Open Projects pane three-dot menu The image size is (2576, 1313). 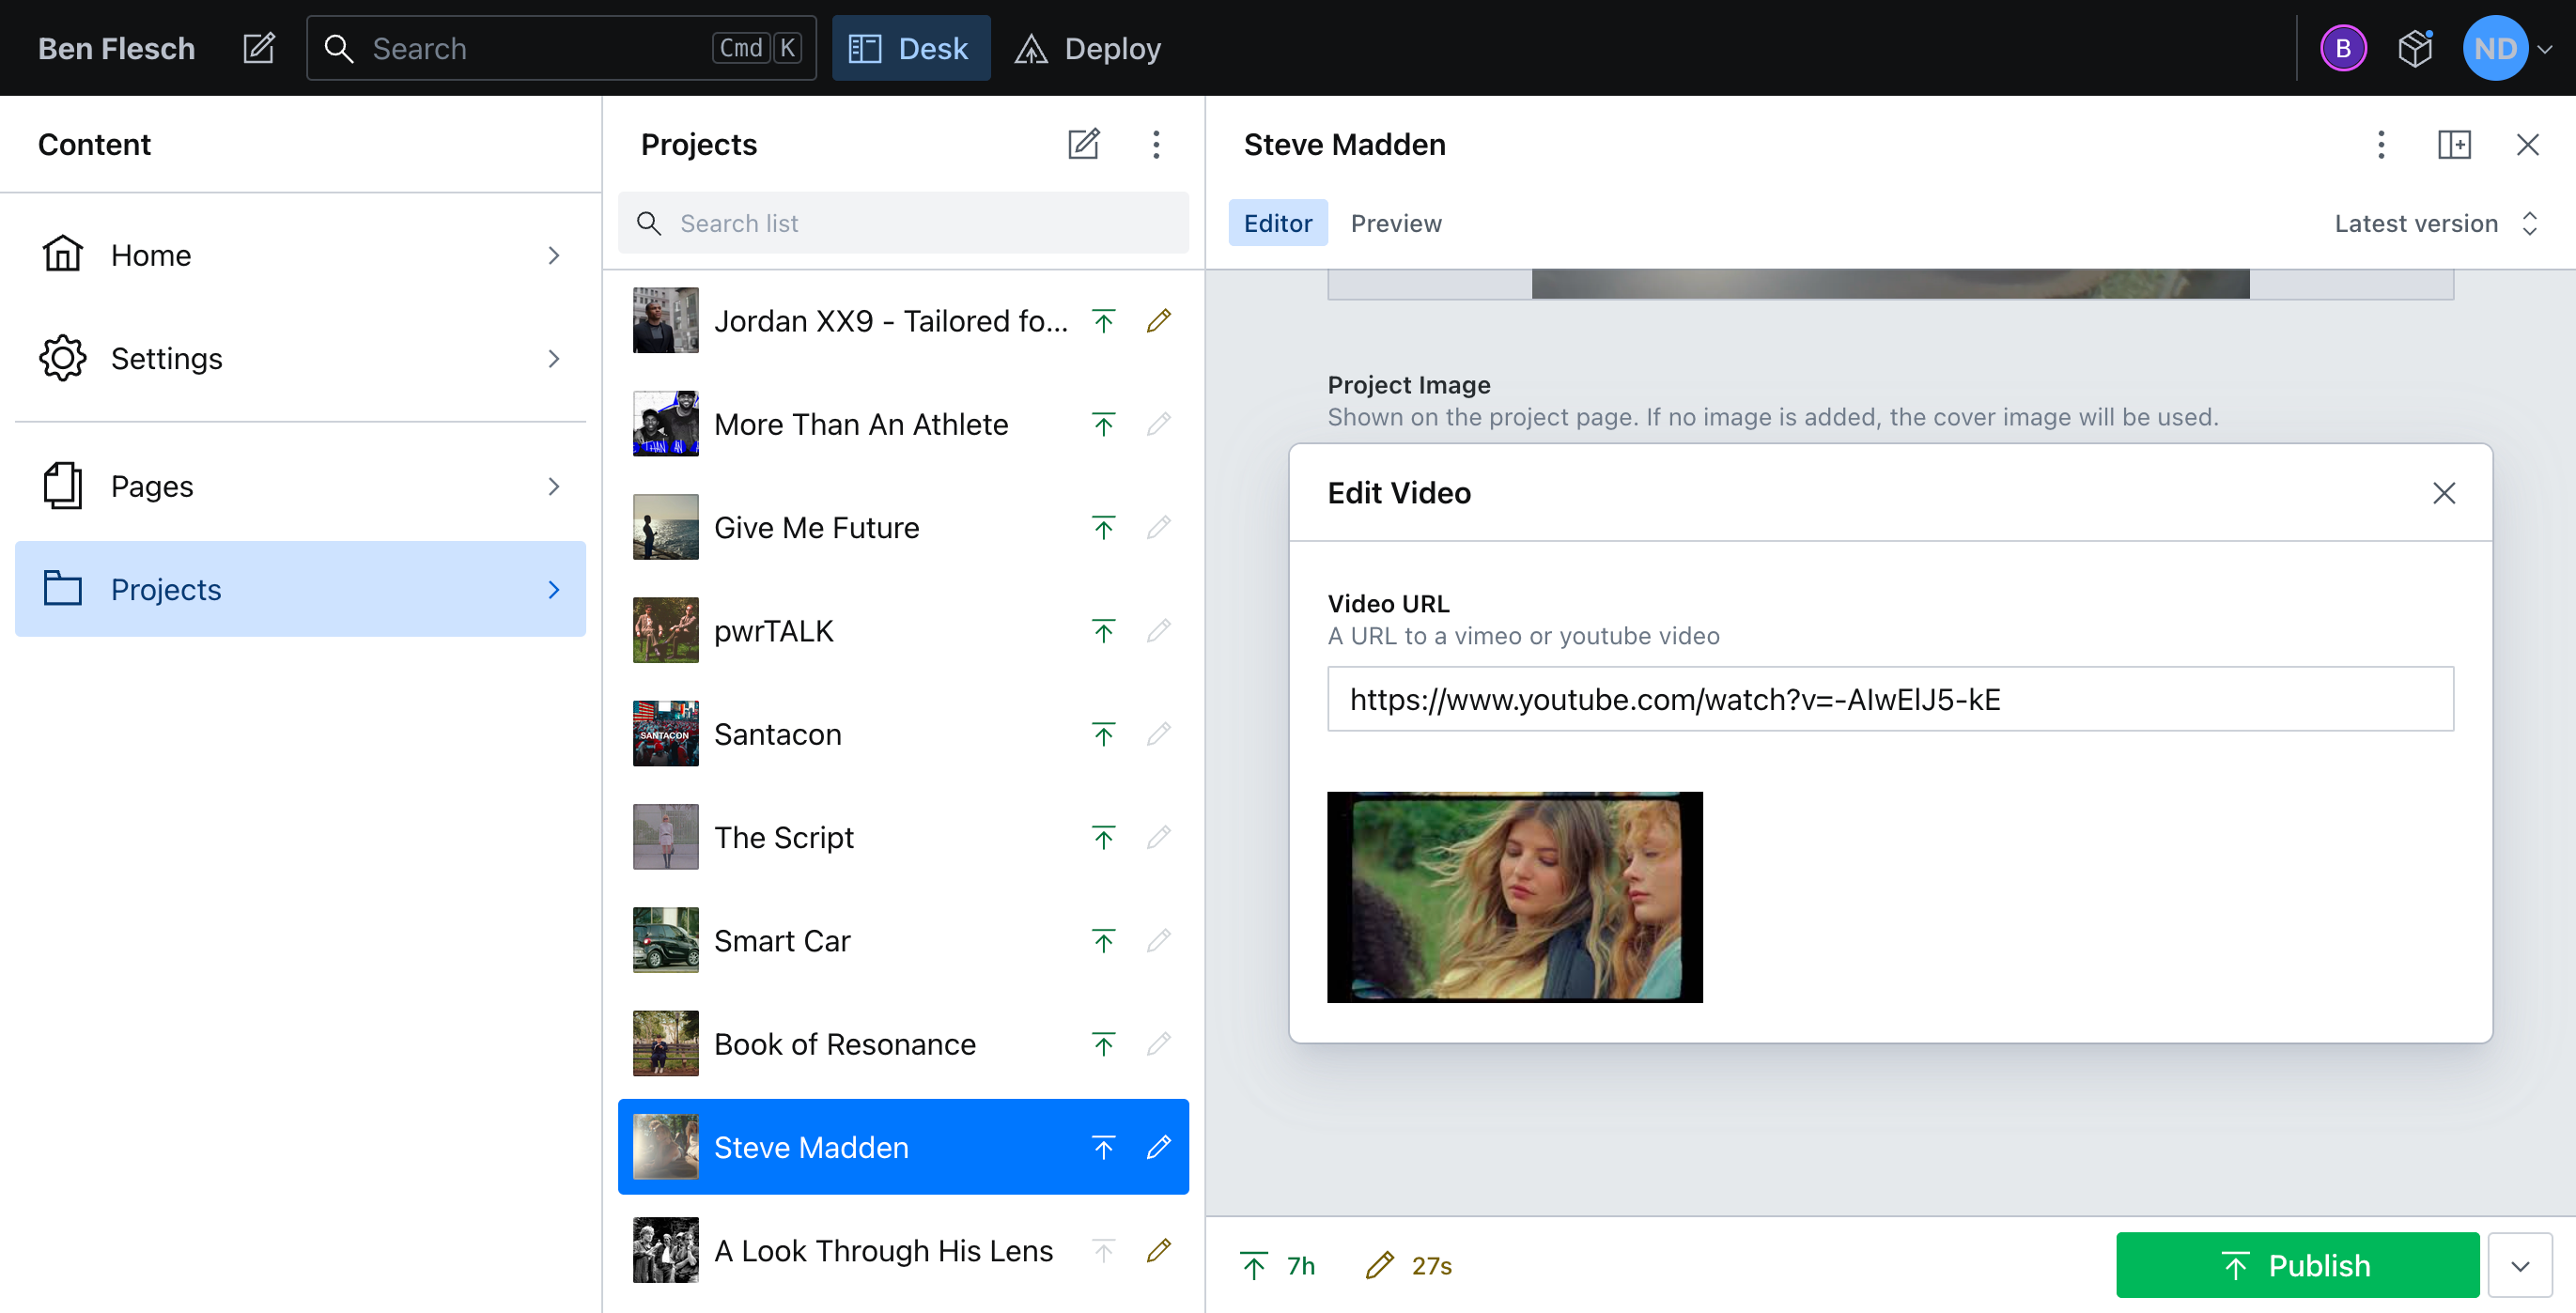tap(1156, 144)
